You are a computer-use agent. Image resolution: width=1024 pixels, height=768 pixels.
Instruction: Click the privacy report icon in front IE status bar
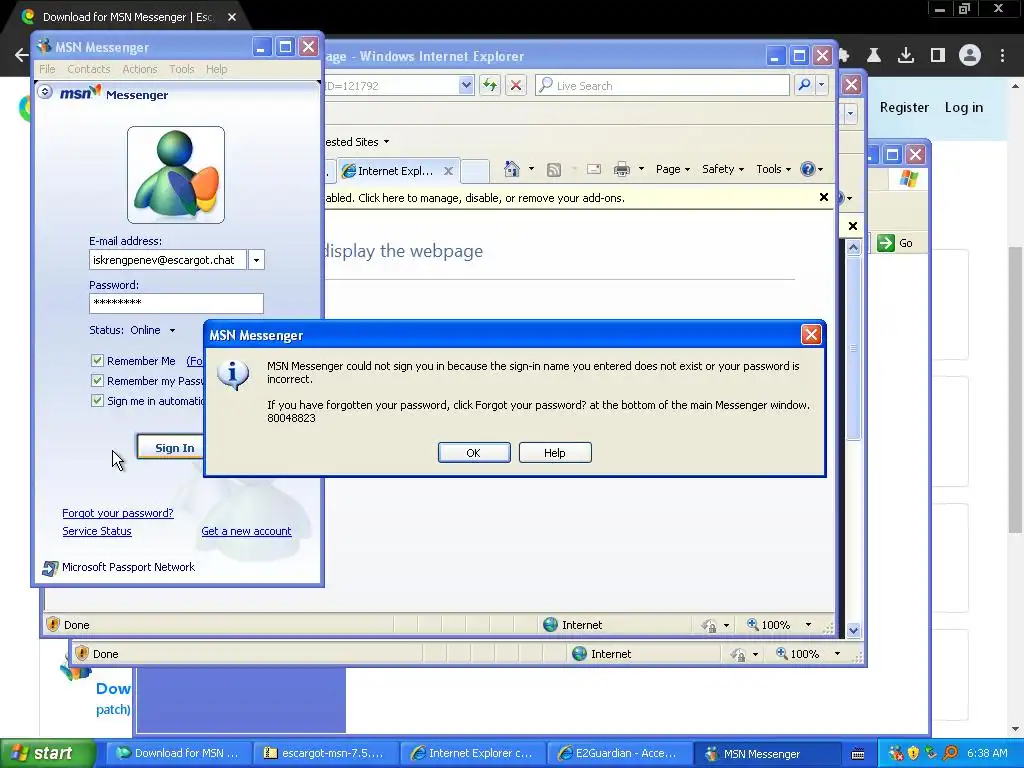click(x=709, y=626)
